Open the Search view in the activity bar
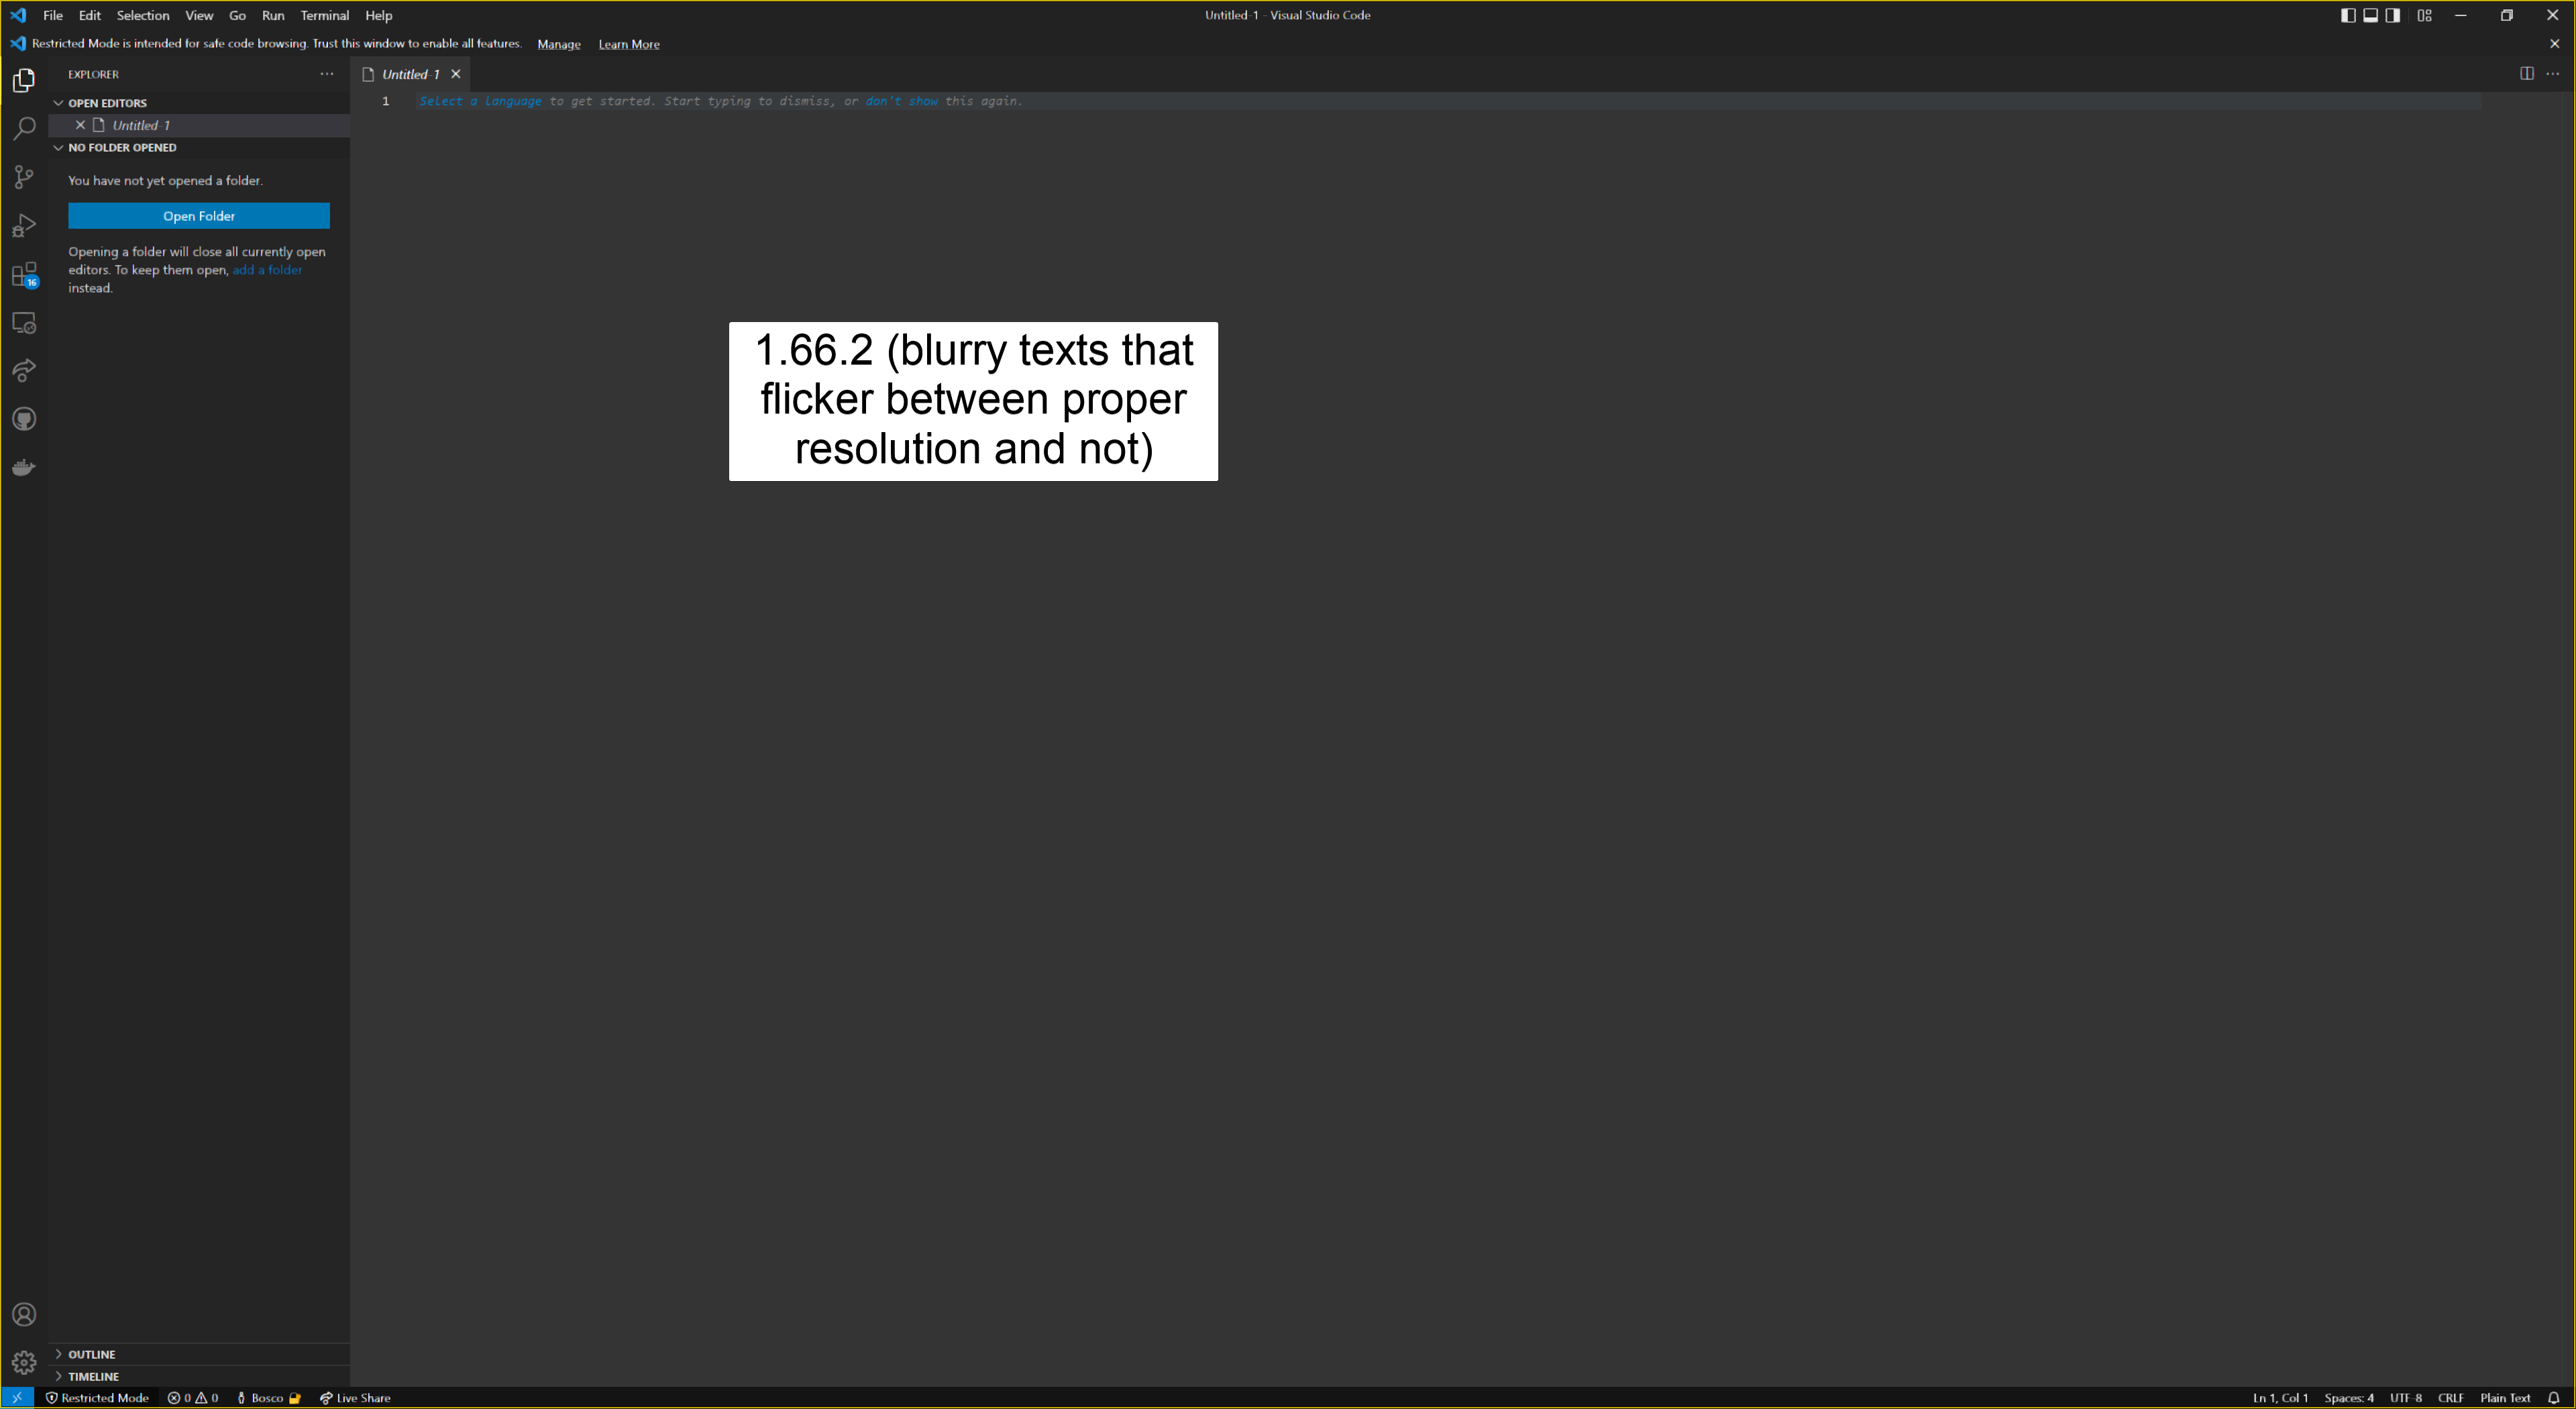Screen dimensions: 2576x1409 [23, 128]
